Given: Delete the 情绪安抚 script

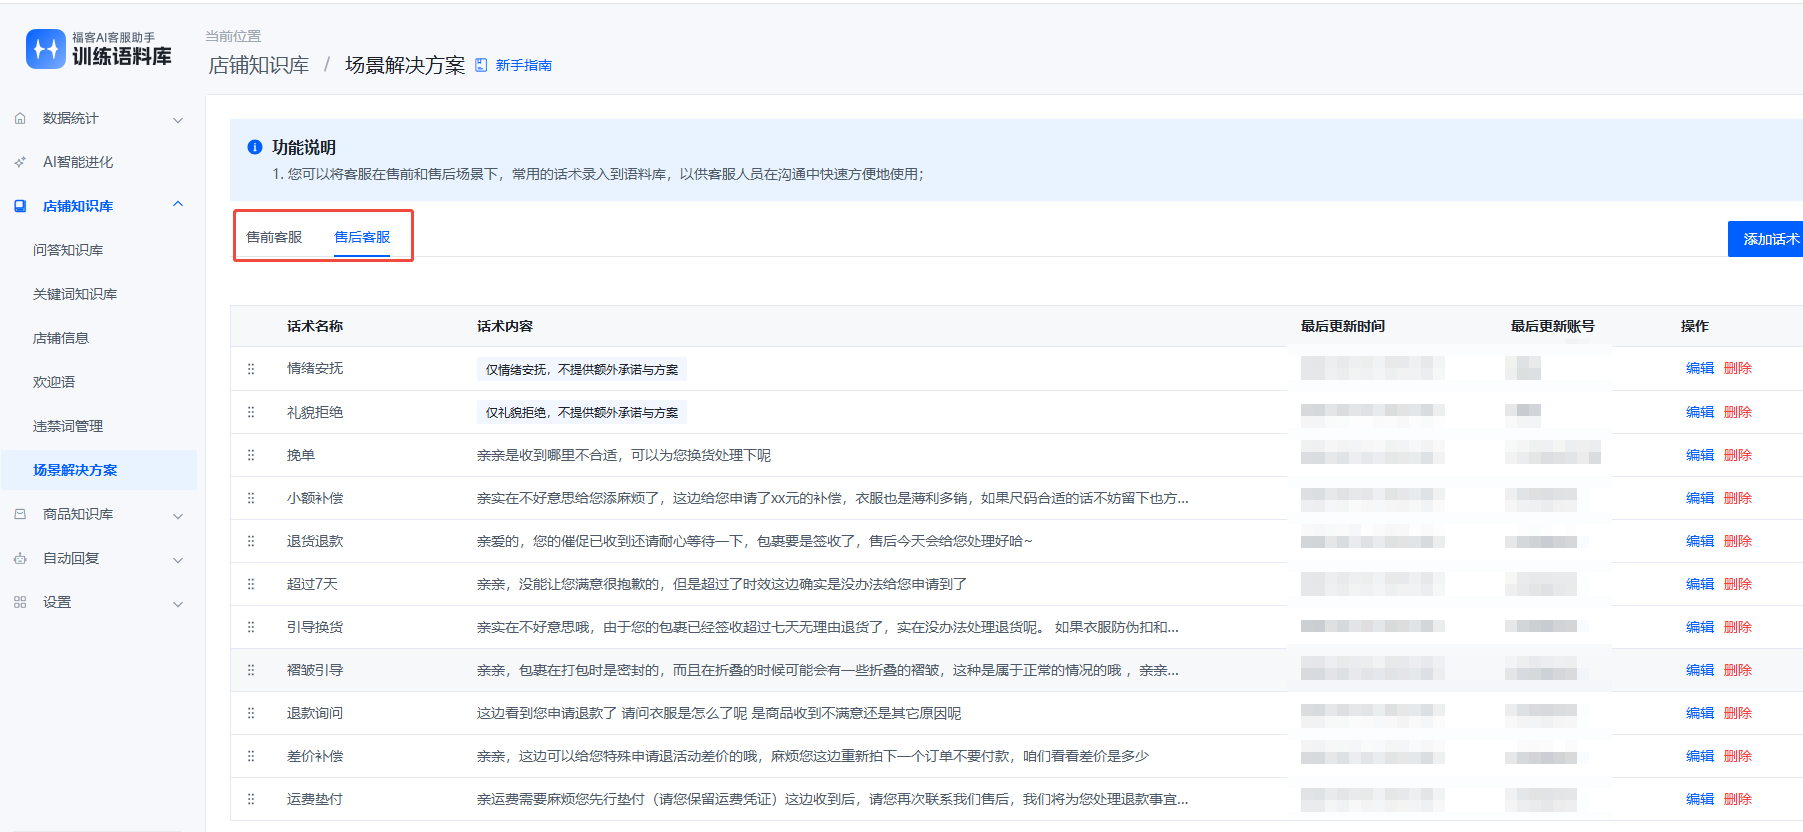Looking at the screenshot, I should coord(1738,368).
